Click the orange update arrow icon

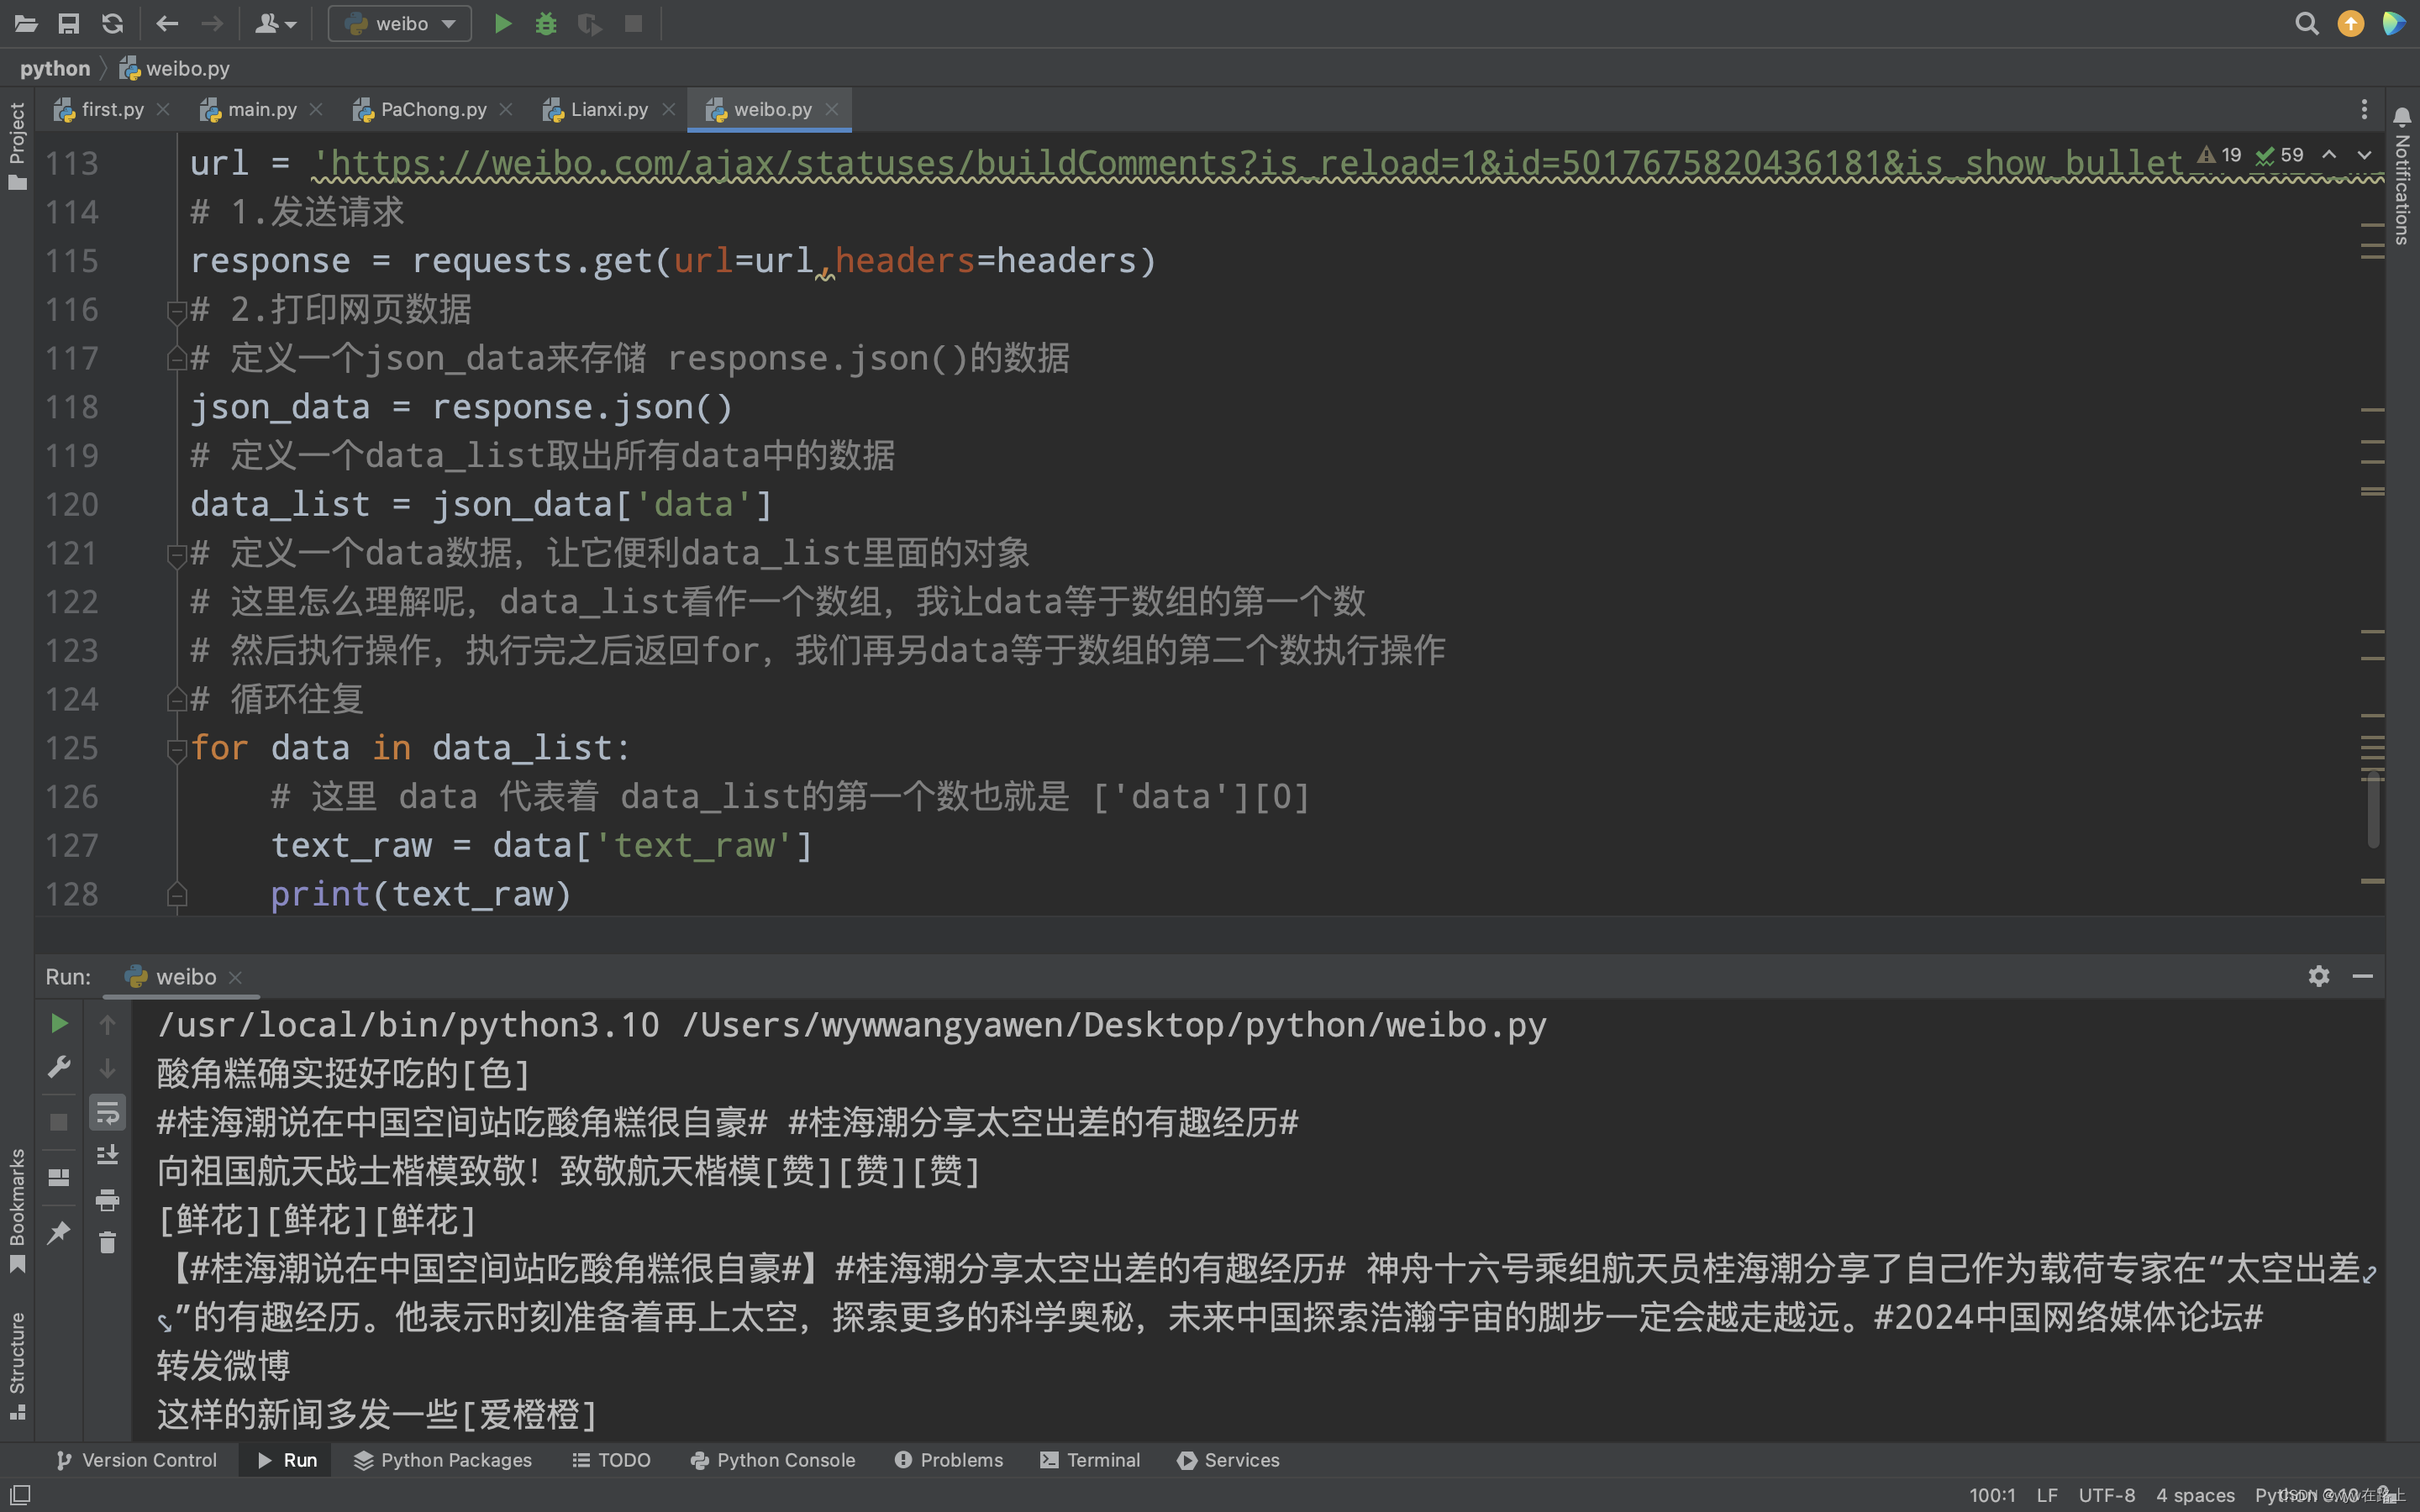click(x=2351, y=23)
